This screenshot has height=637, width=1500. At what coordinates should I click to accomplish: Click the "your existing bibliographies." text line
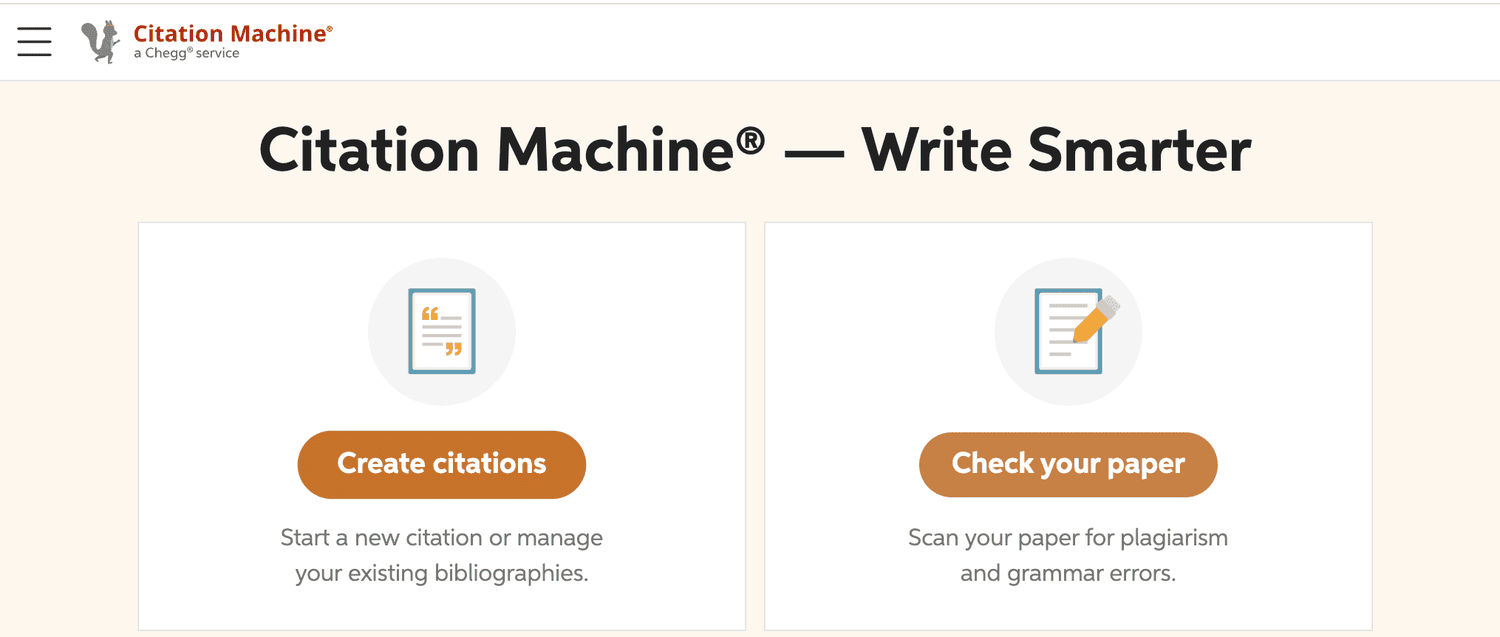click(x=442, y=574)
